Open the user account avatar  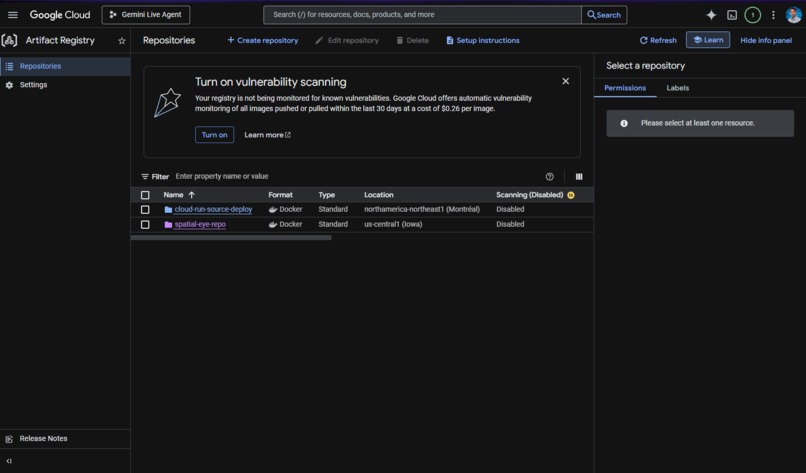pyautogui.click(x=794, y=15)
